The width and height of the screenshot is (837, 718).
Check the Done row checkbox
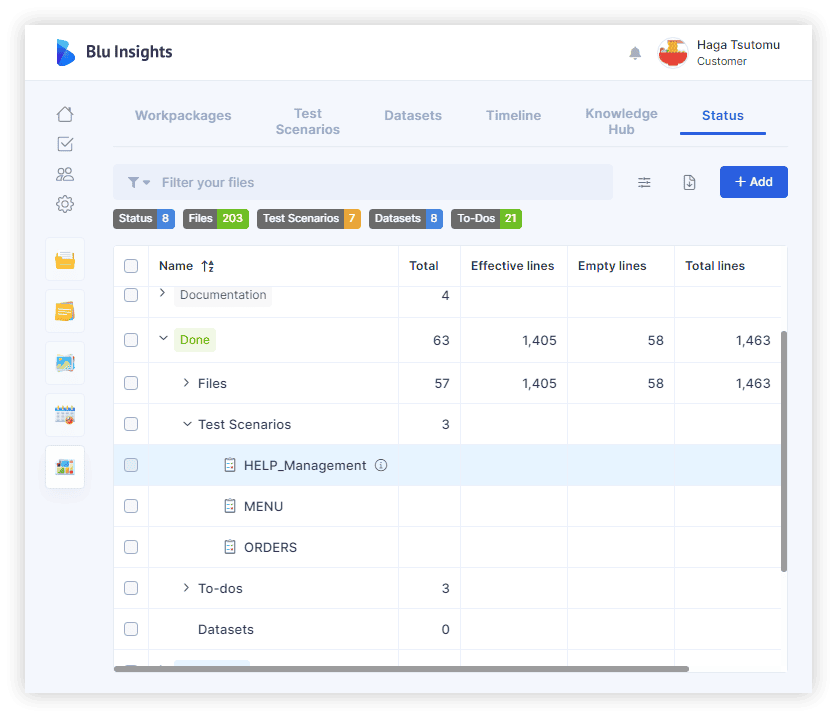pyautogui.click(x=131, y=340)
